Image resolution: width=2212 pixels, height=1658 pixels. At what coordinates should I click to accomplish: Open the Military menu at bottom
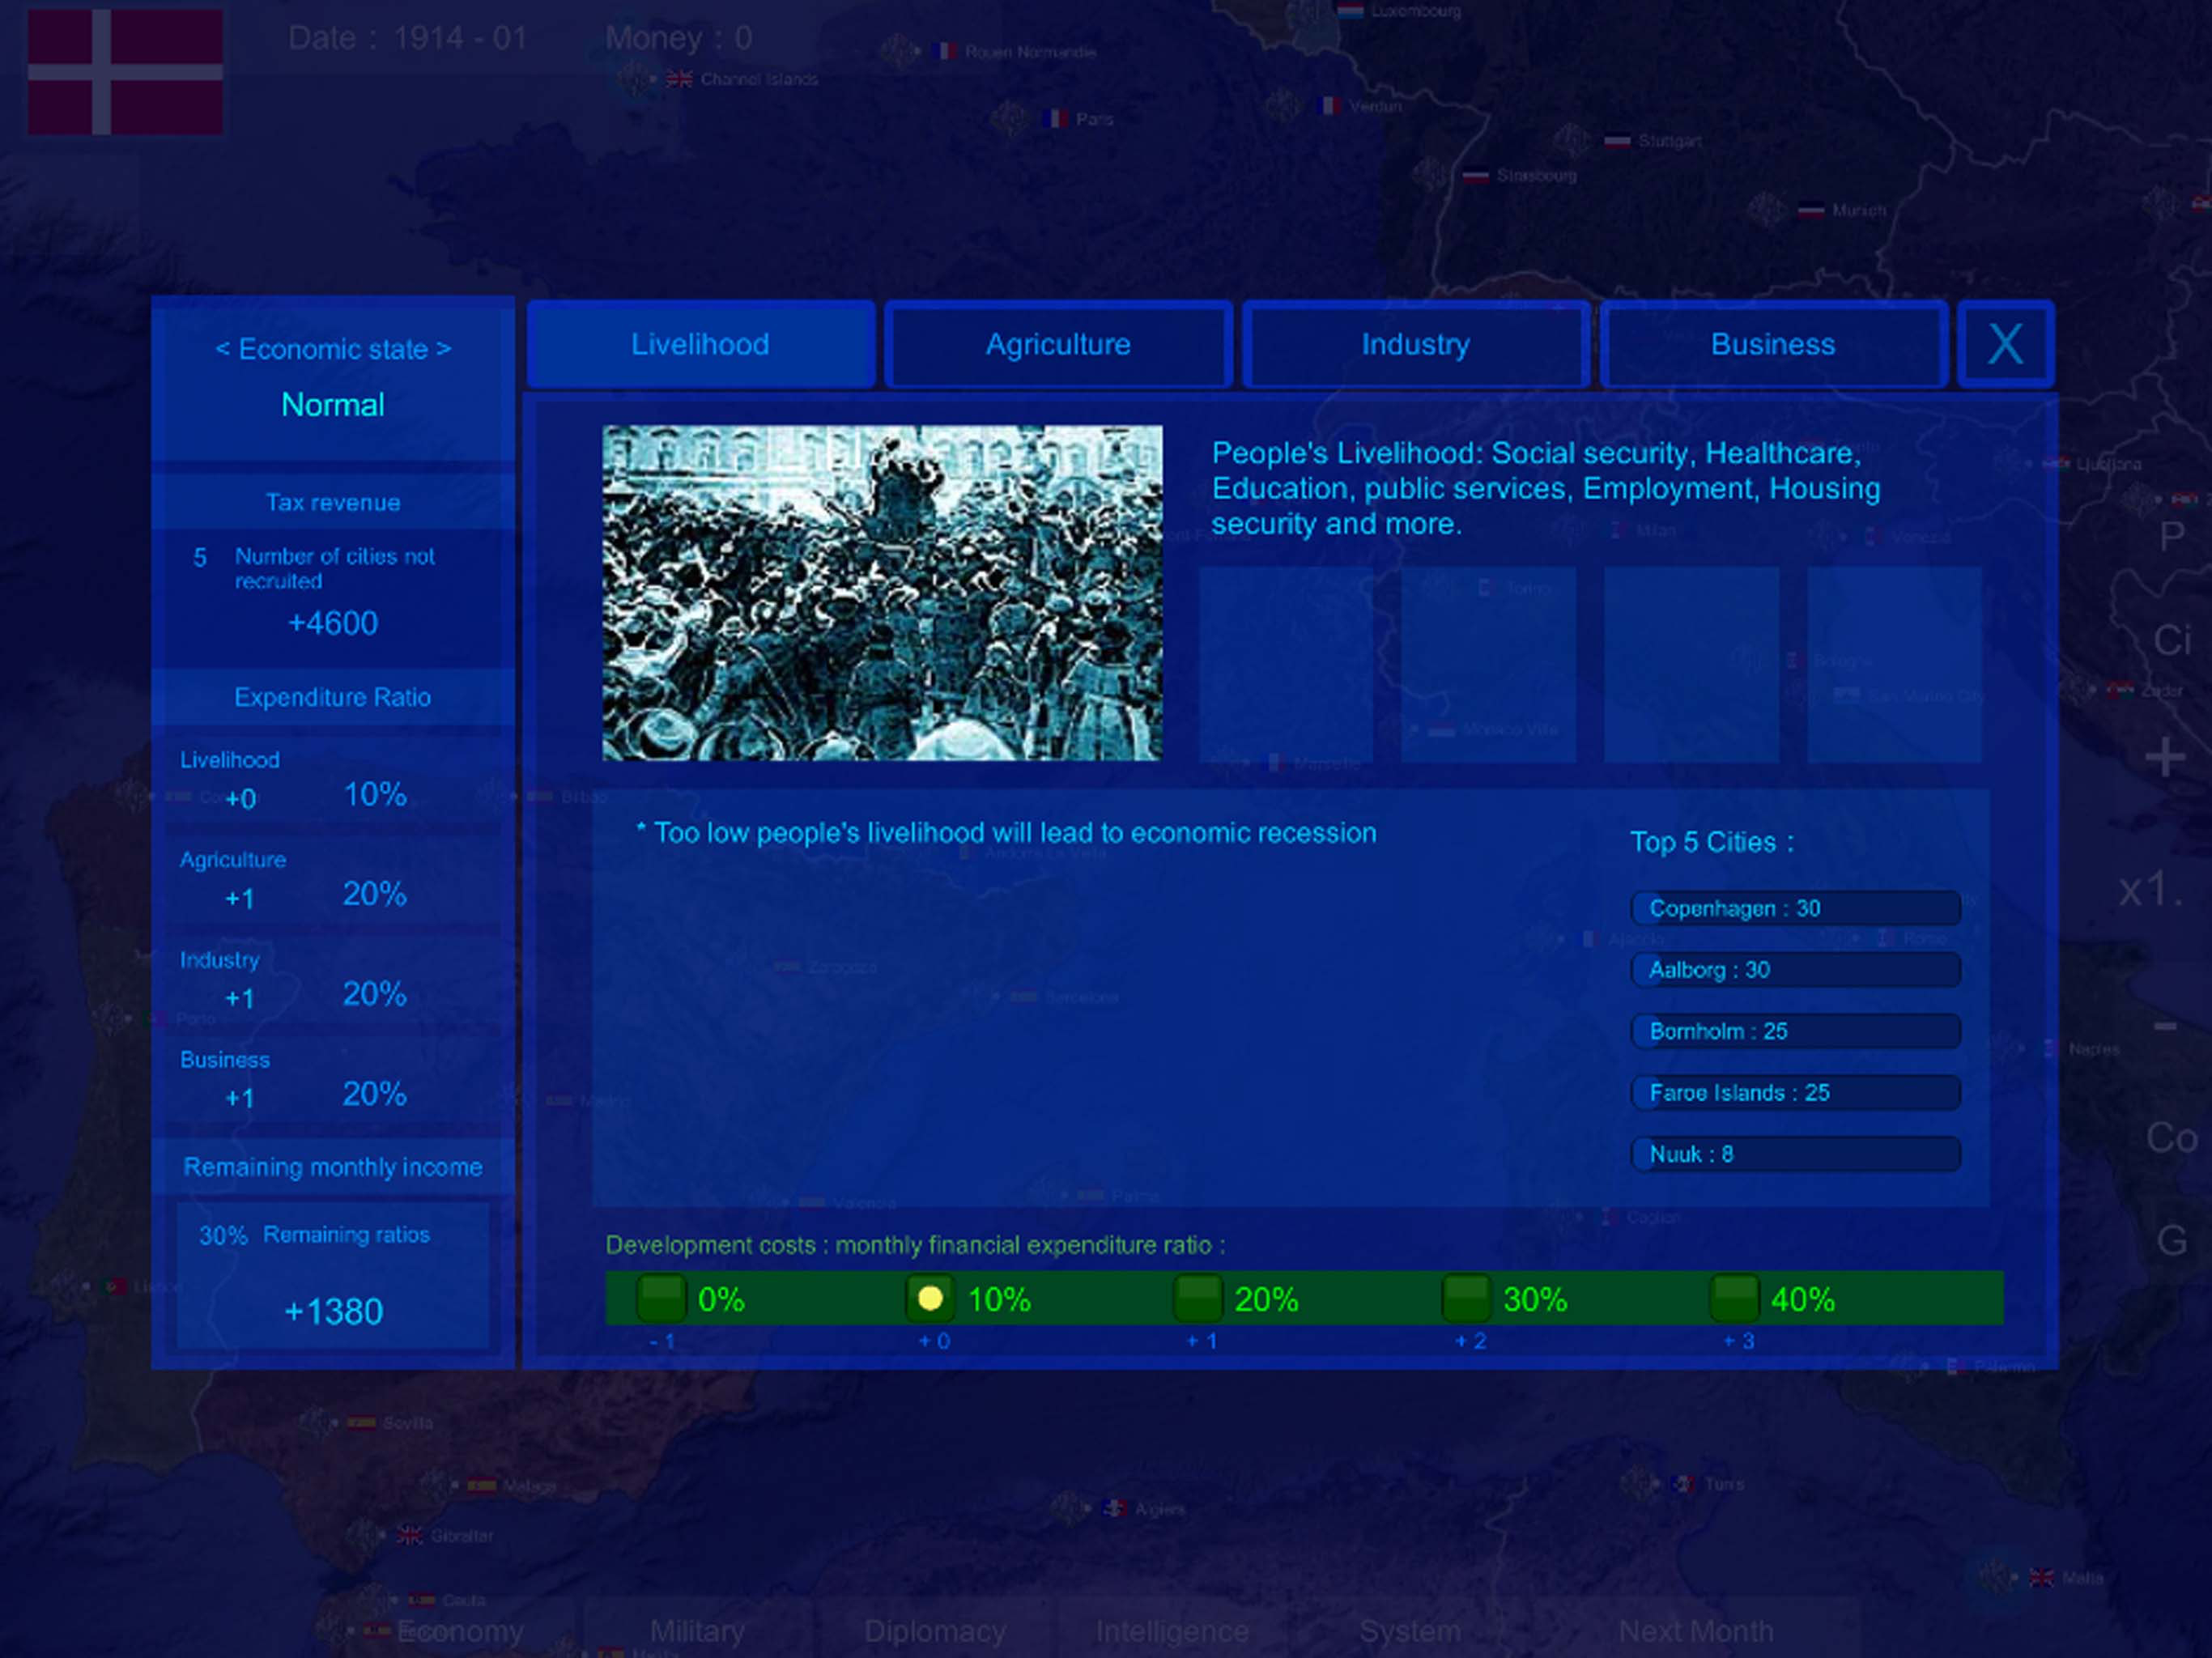(x=697, y=1631)
